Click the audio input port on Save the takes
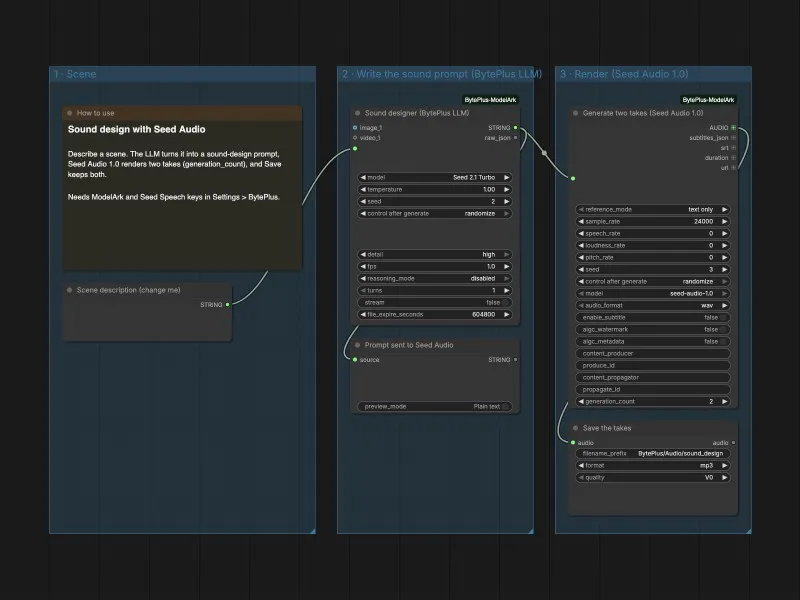The width and height of the screenshot is (800, 600). (573, 443)
